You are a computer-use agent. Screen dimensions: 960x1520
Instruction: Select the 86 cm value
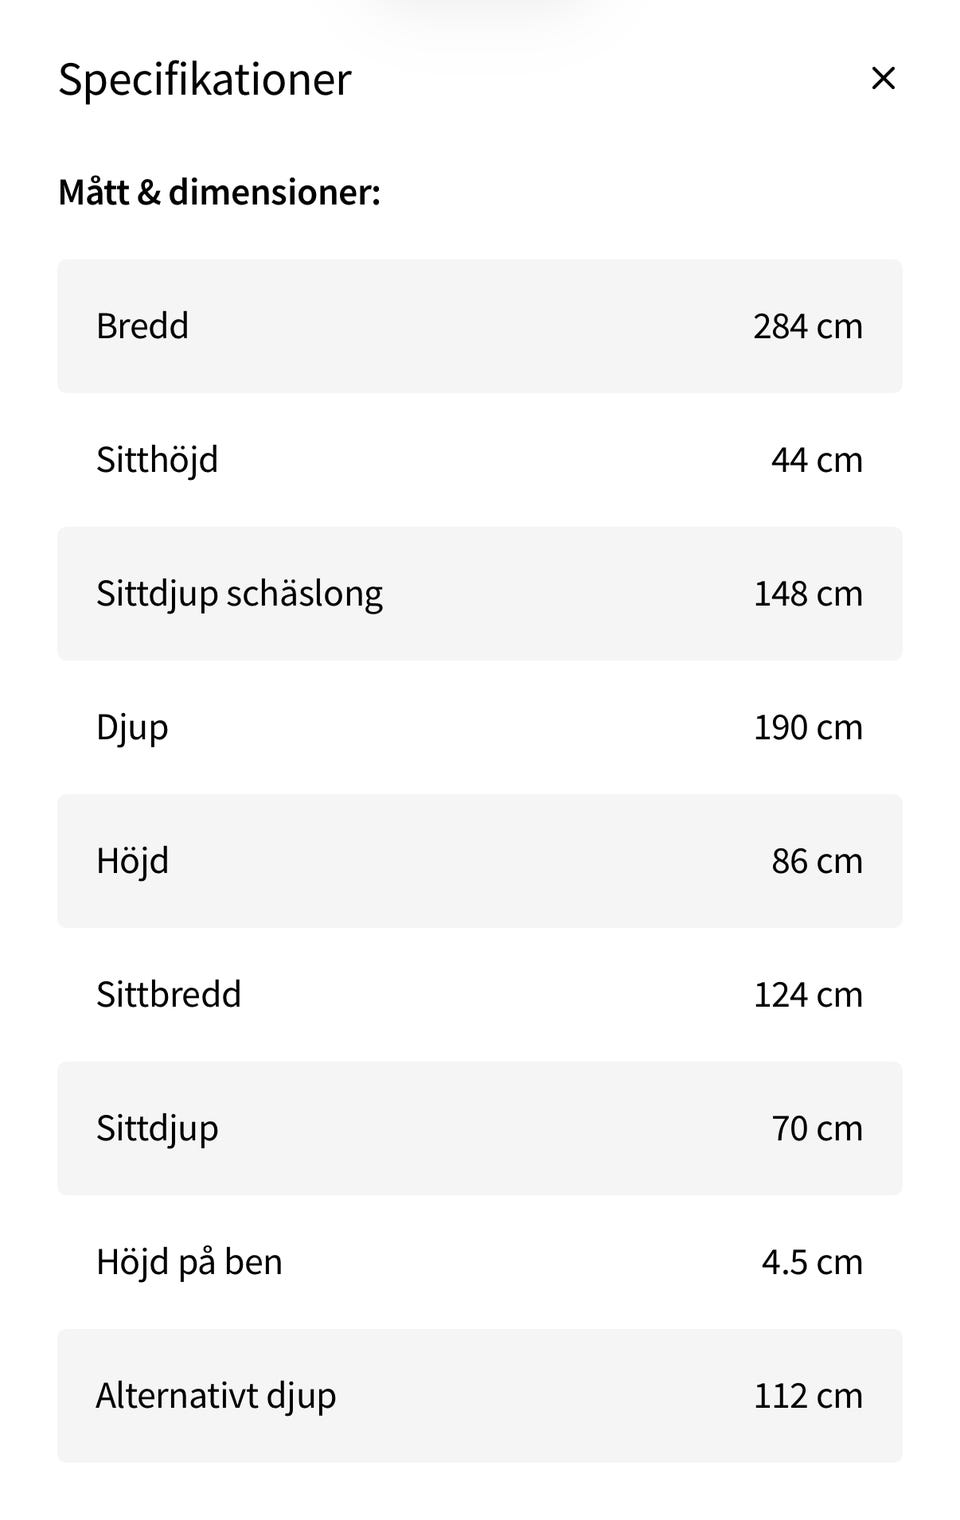(816, 861)
